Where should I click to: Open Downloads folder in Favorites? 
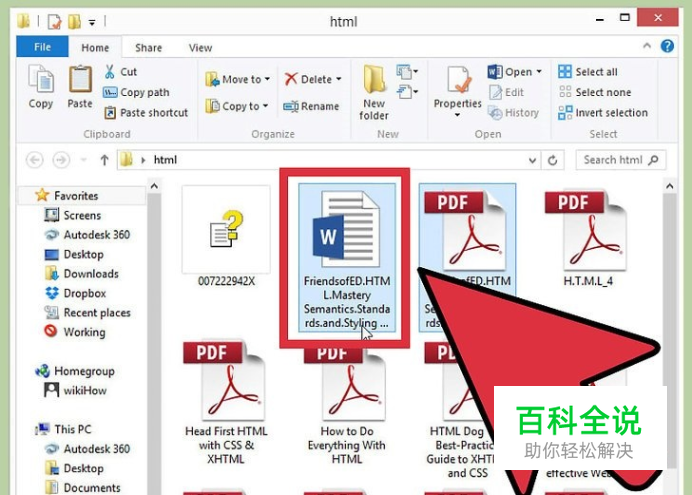[x=91, y=274]
